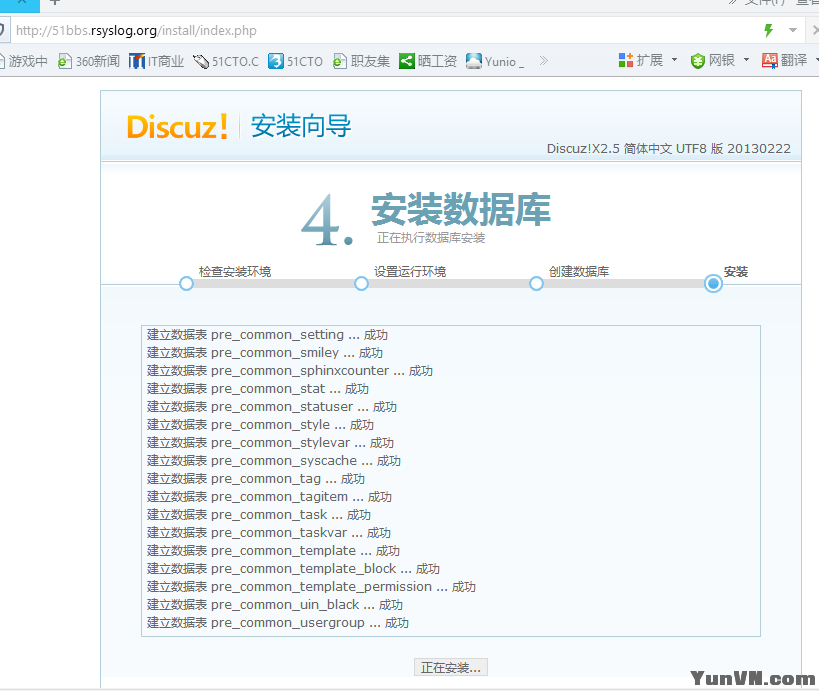Open the IT商业 bookmark
The width and height of the screenshot is (819, 691).
coord(157,61)
